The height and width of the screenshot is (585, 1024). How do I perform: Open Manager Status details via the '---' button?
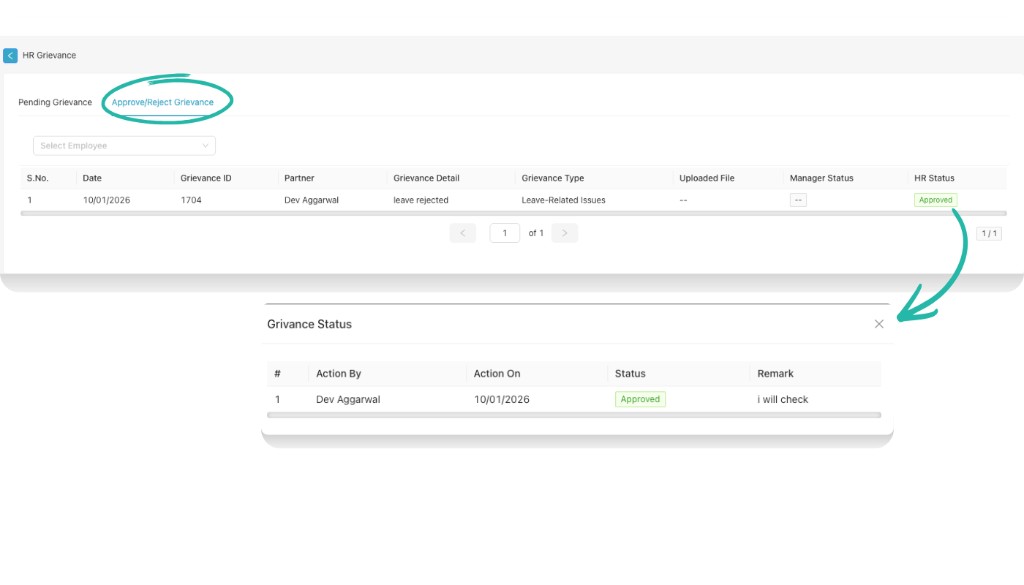click(x=797, y=200)
